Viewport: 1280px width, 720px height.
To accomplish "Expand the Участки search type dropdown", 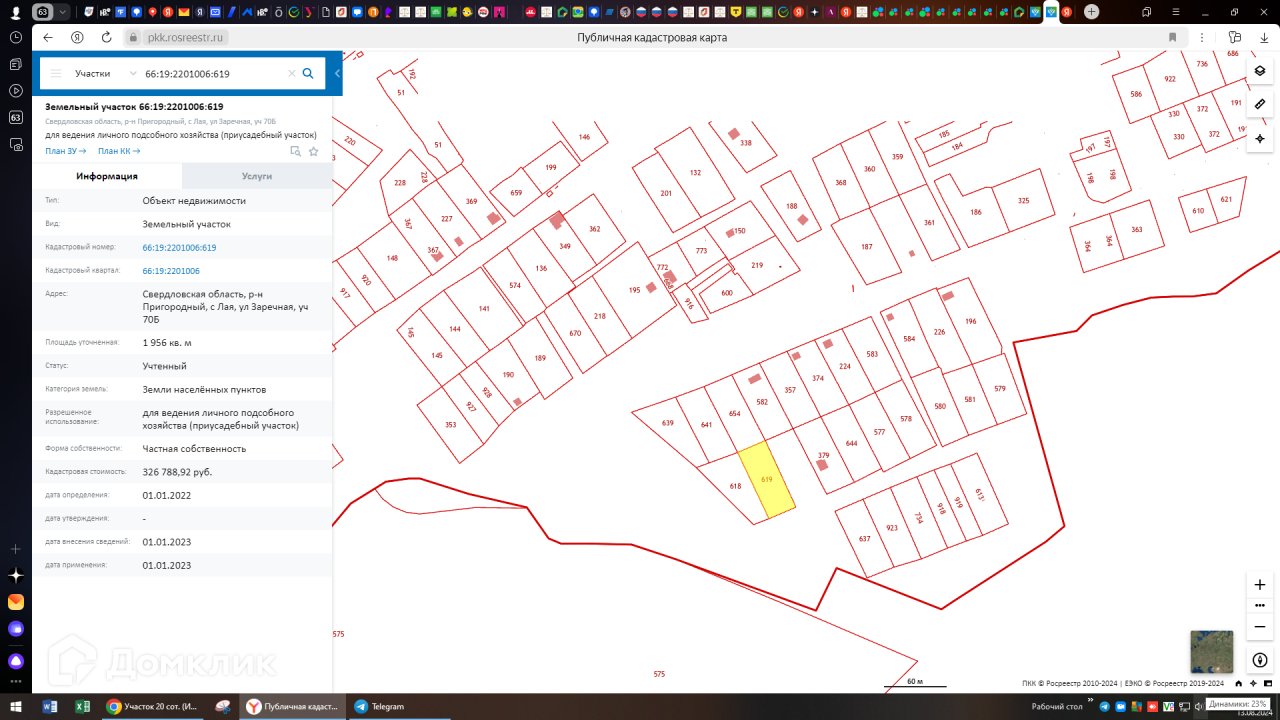I will pos(105,73).
